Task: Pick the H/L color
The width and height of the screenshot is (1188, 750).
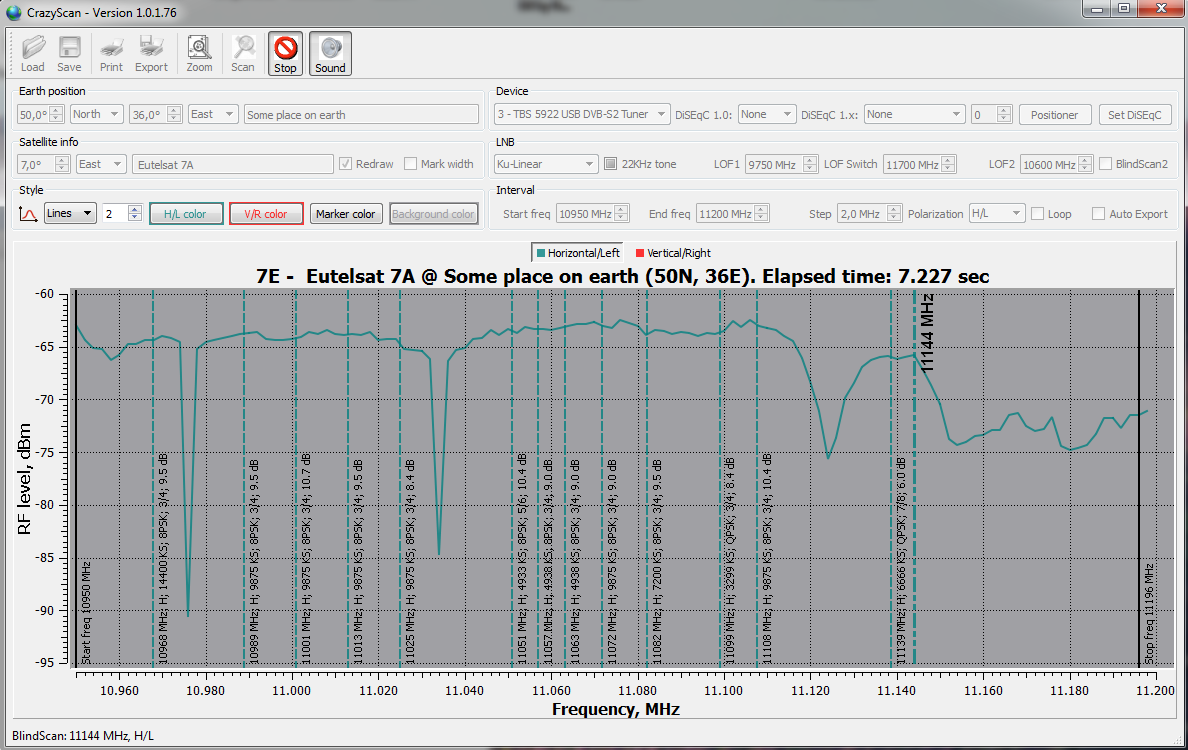Action: [186, 214]
